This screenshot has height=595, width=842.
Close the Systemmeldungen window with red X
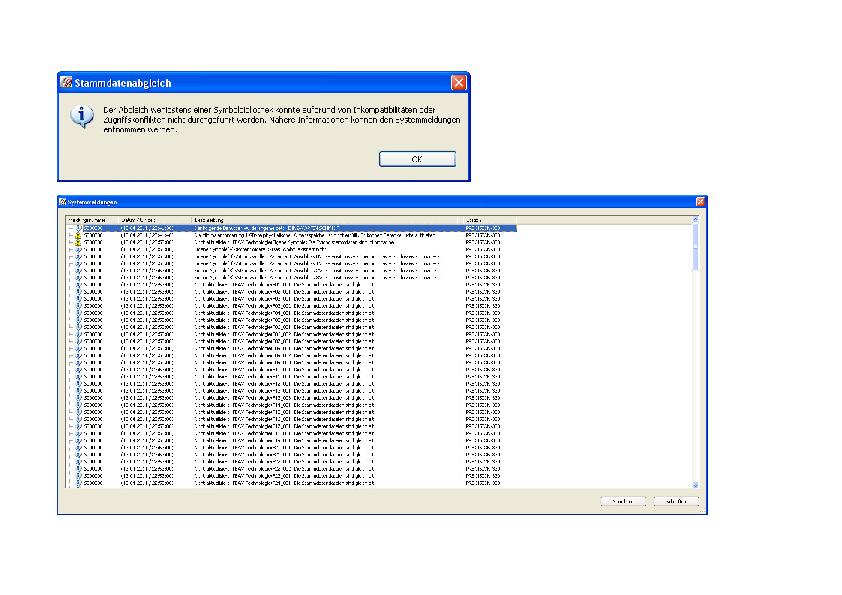pyautogui.click(x=700, y=202)
